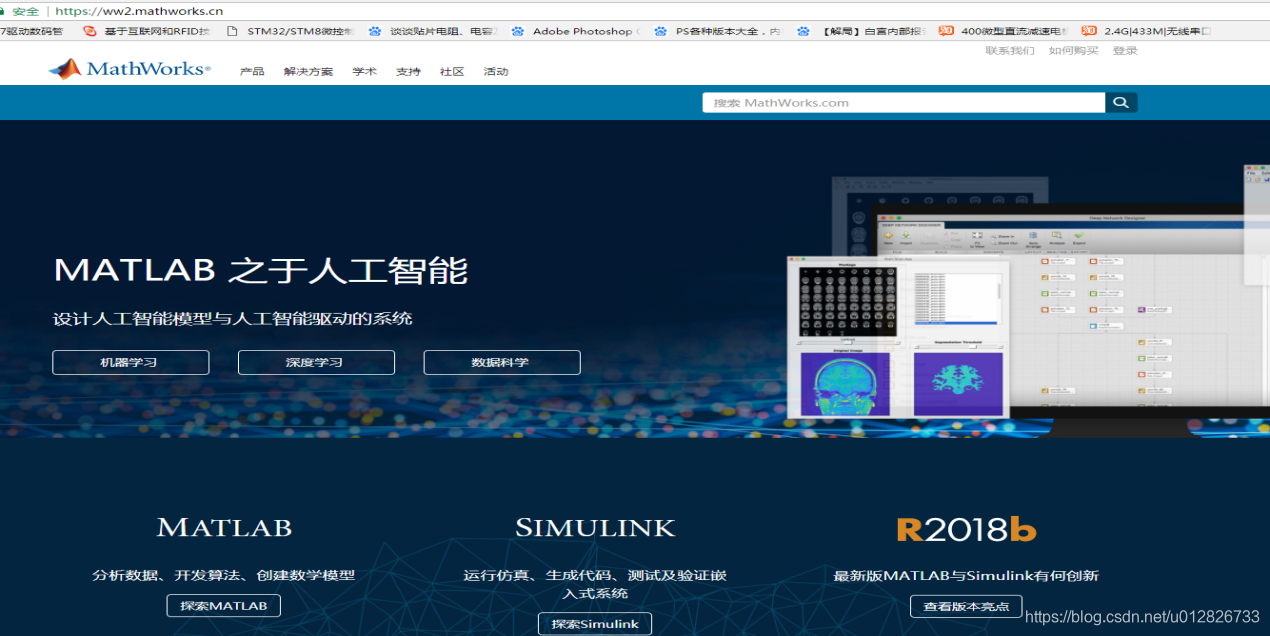The image size is (1270, 636).
Task: Open the 支持 menu
Action: pos(408,72)
